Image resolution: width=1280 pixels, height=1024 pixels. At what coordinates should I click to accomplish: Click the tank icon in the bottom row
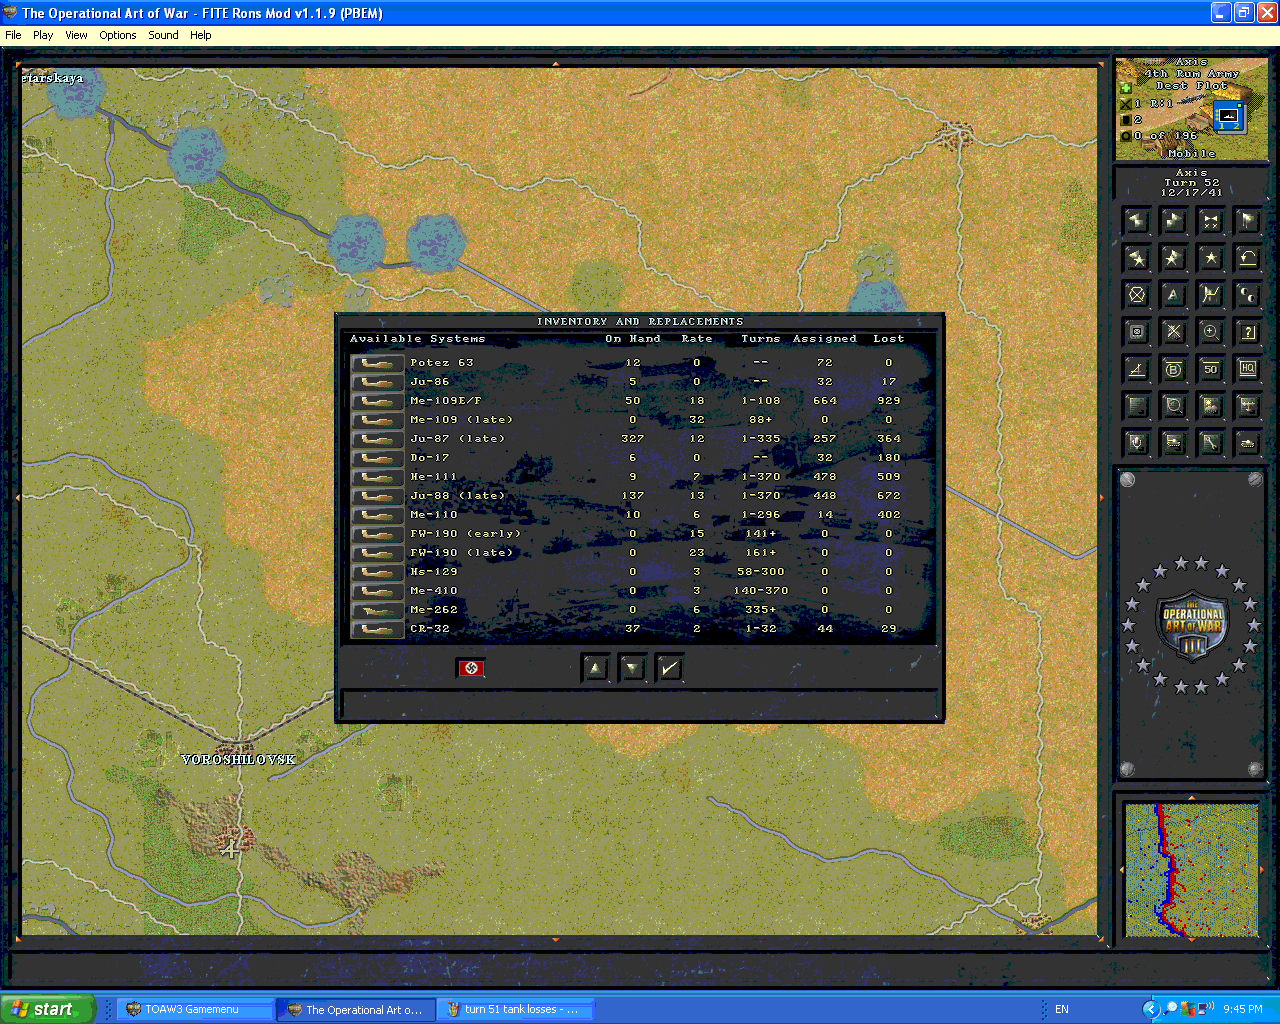pyautogui.click(x=1247, y=442)
